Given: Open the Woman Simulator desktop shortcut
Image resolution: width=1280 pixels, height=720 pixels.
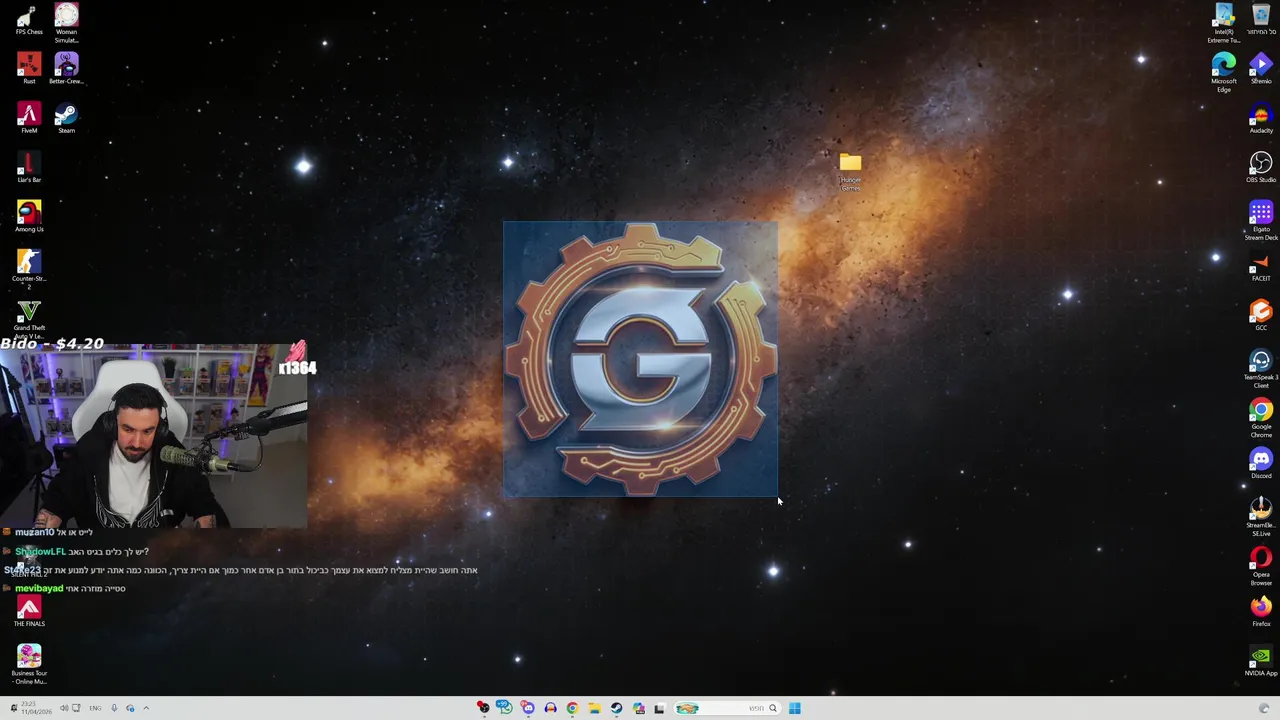Looking at the screenshot, I should [x=66, y=22].
